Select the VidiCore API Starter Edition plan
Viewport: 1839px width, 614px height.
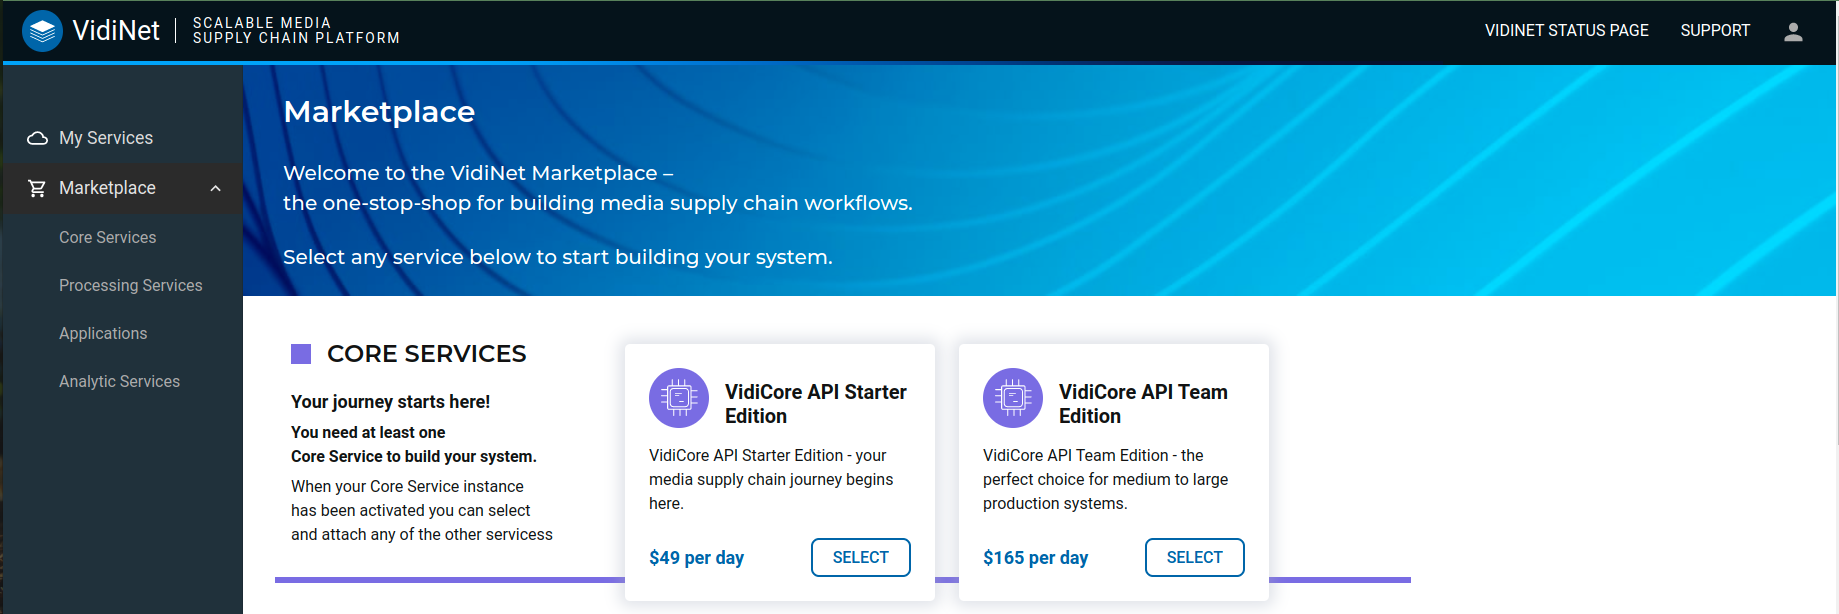point(860,557)
